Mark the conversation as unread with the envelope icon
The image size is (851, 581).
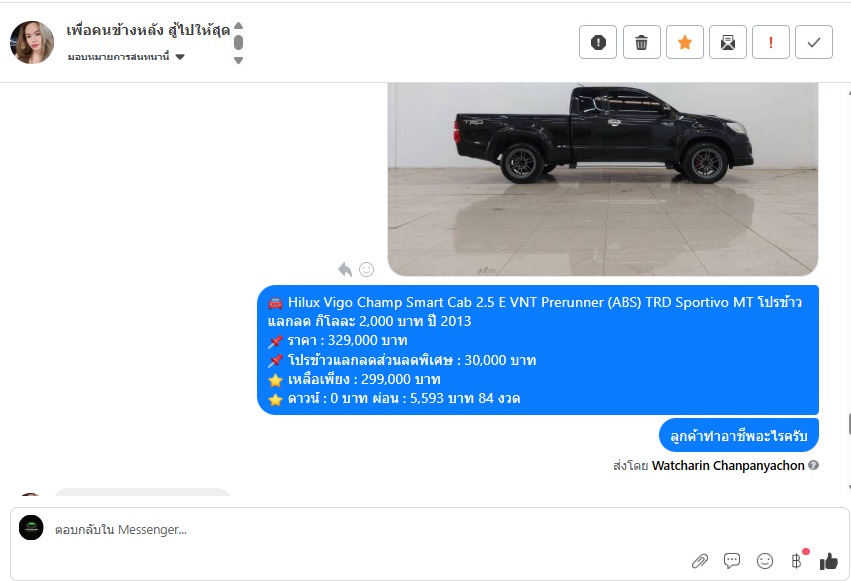click(x=728, y=42)
